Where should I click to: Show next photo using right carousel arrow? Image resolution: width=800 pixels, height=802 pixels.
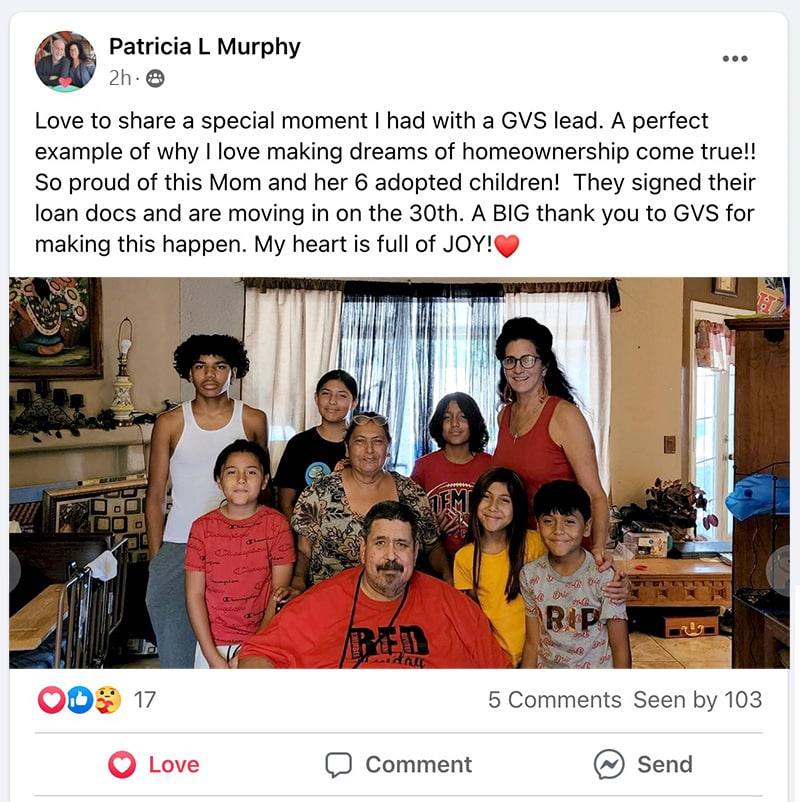point(781,571)
